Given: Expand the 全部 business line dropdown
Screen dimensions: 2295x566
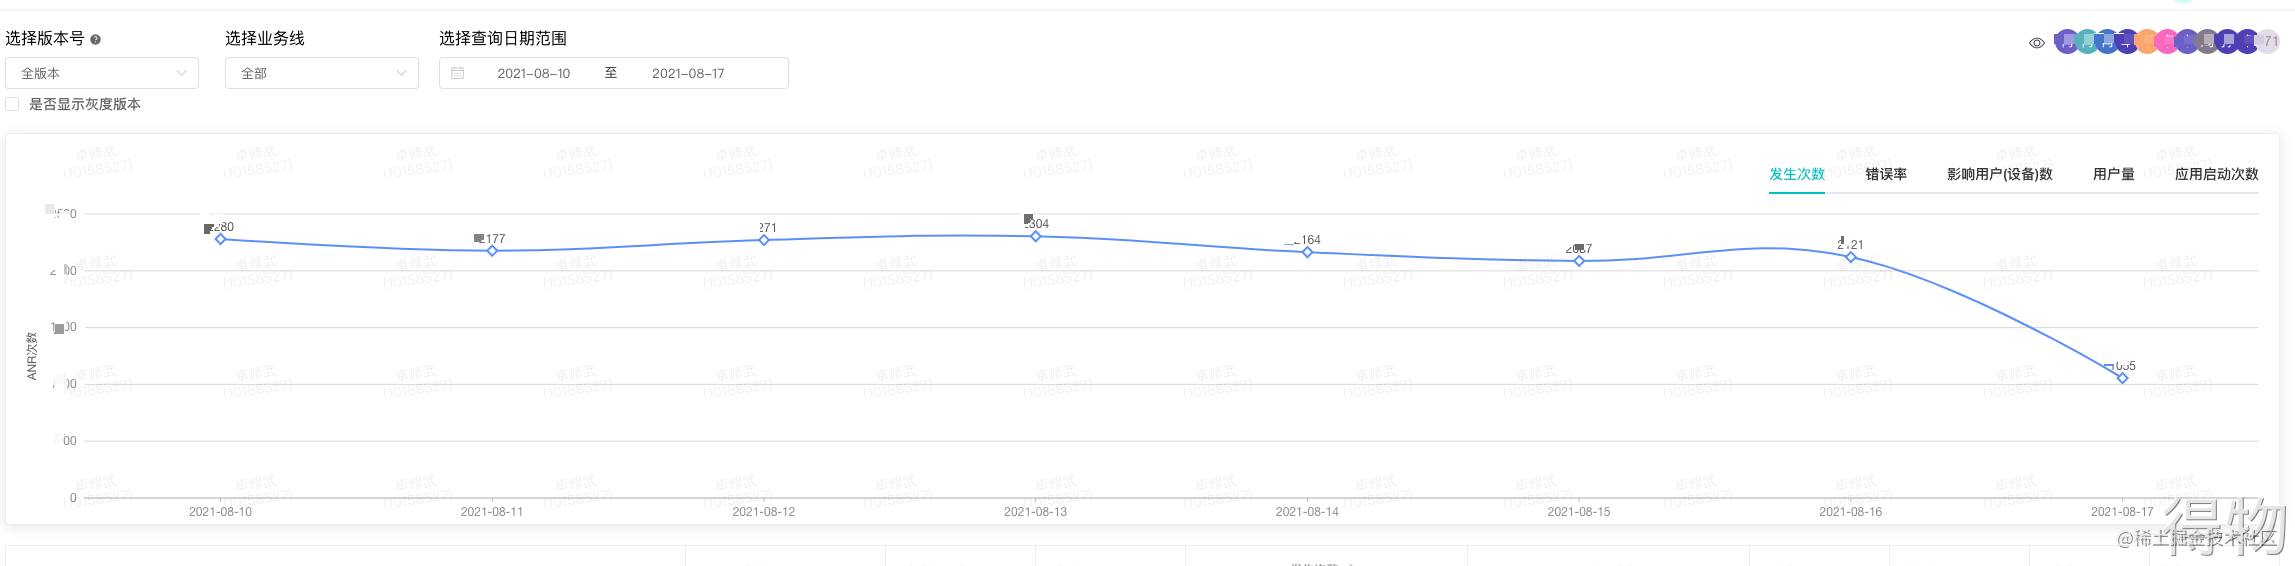Looking at the screenshot, I should (322, 73).
